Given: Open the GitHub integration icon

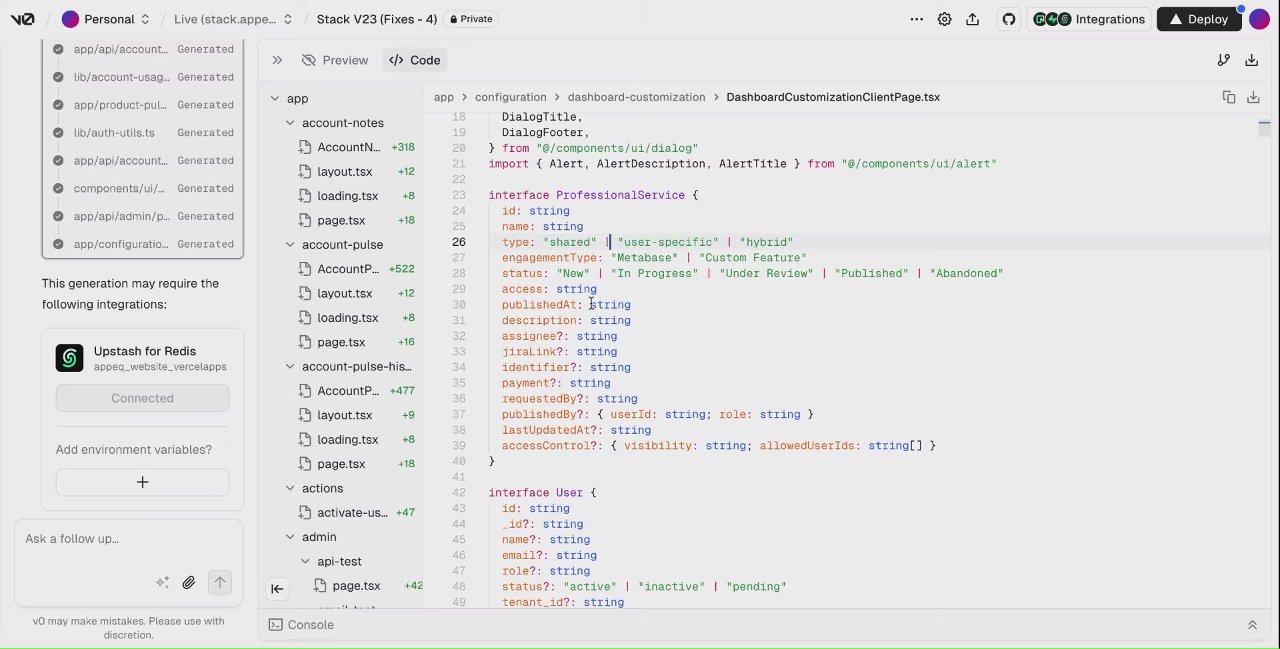Looking at the screenshot, I should [1009, 19].
